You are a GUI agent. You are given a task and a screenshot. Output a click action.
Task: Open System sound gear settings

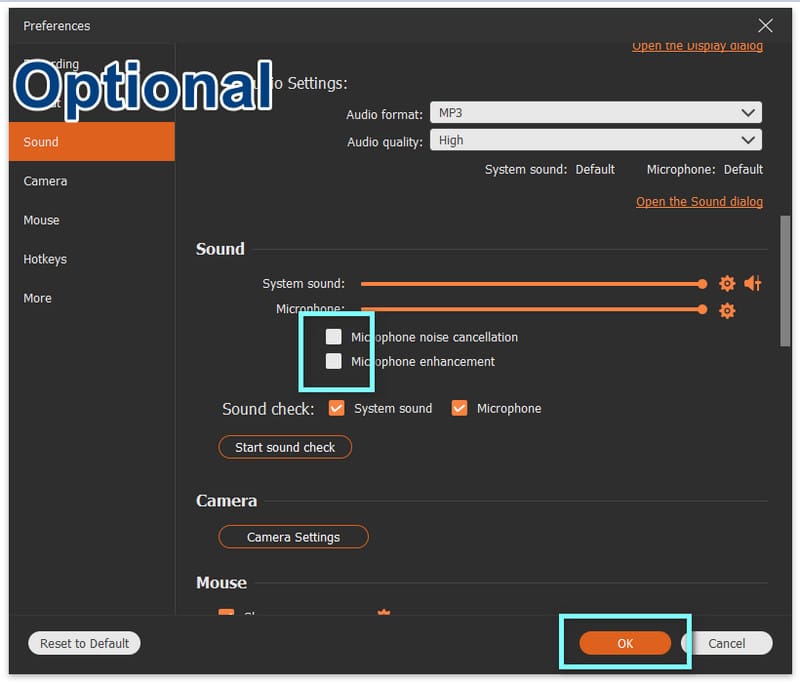pos(727,284)
